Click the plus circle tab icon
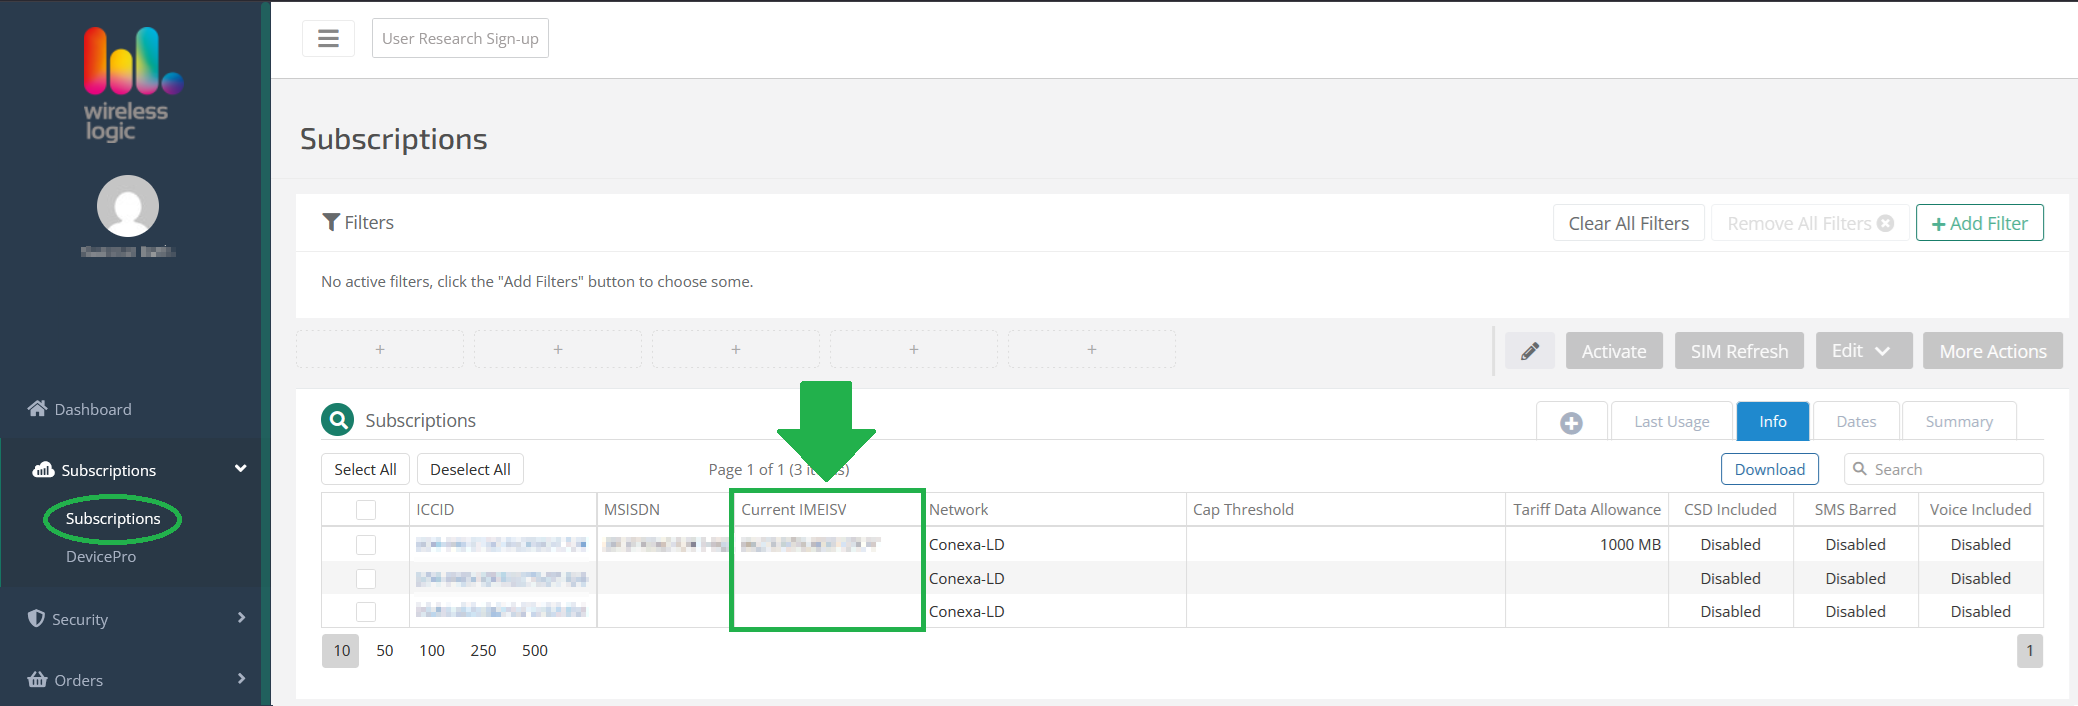2078x706 pixels. (1571, 422)
